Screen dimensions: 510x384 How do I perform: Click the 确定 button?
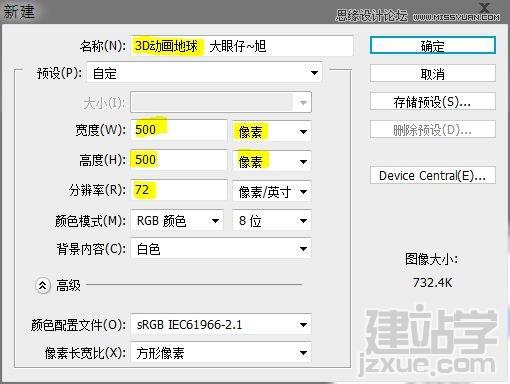(x=433, y=45)
